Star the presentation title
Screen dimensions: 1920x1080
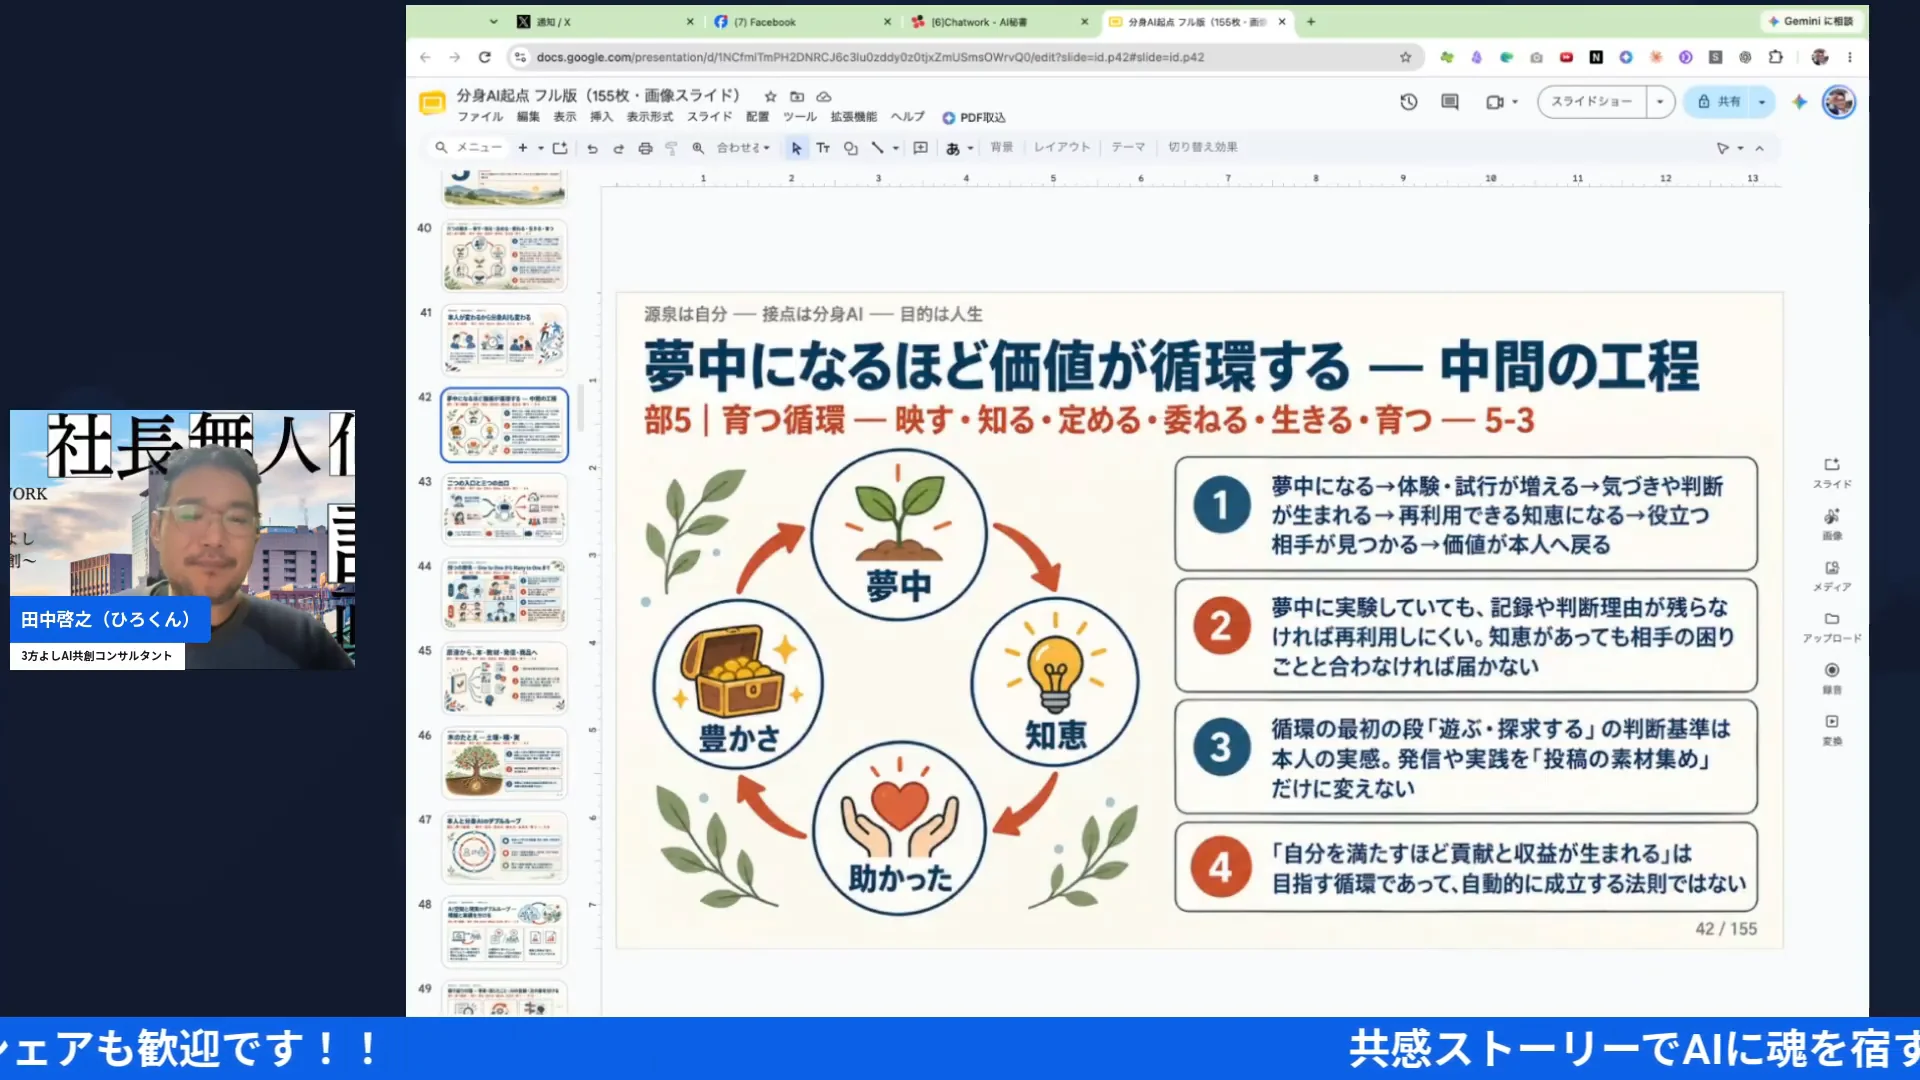pyautogui.click(x=770, y=97)
